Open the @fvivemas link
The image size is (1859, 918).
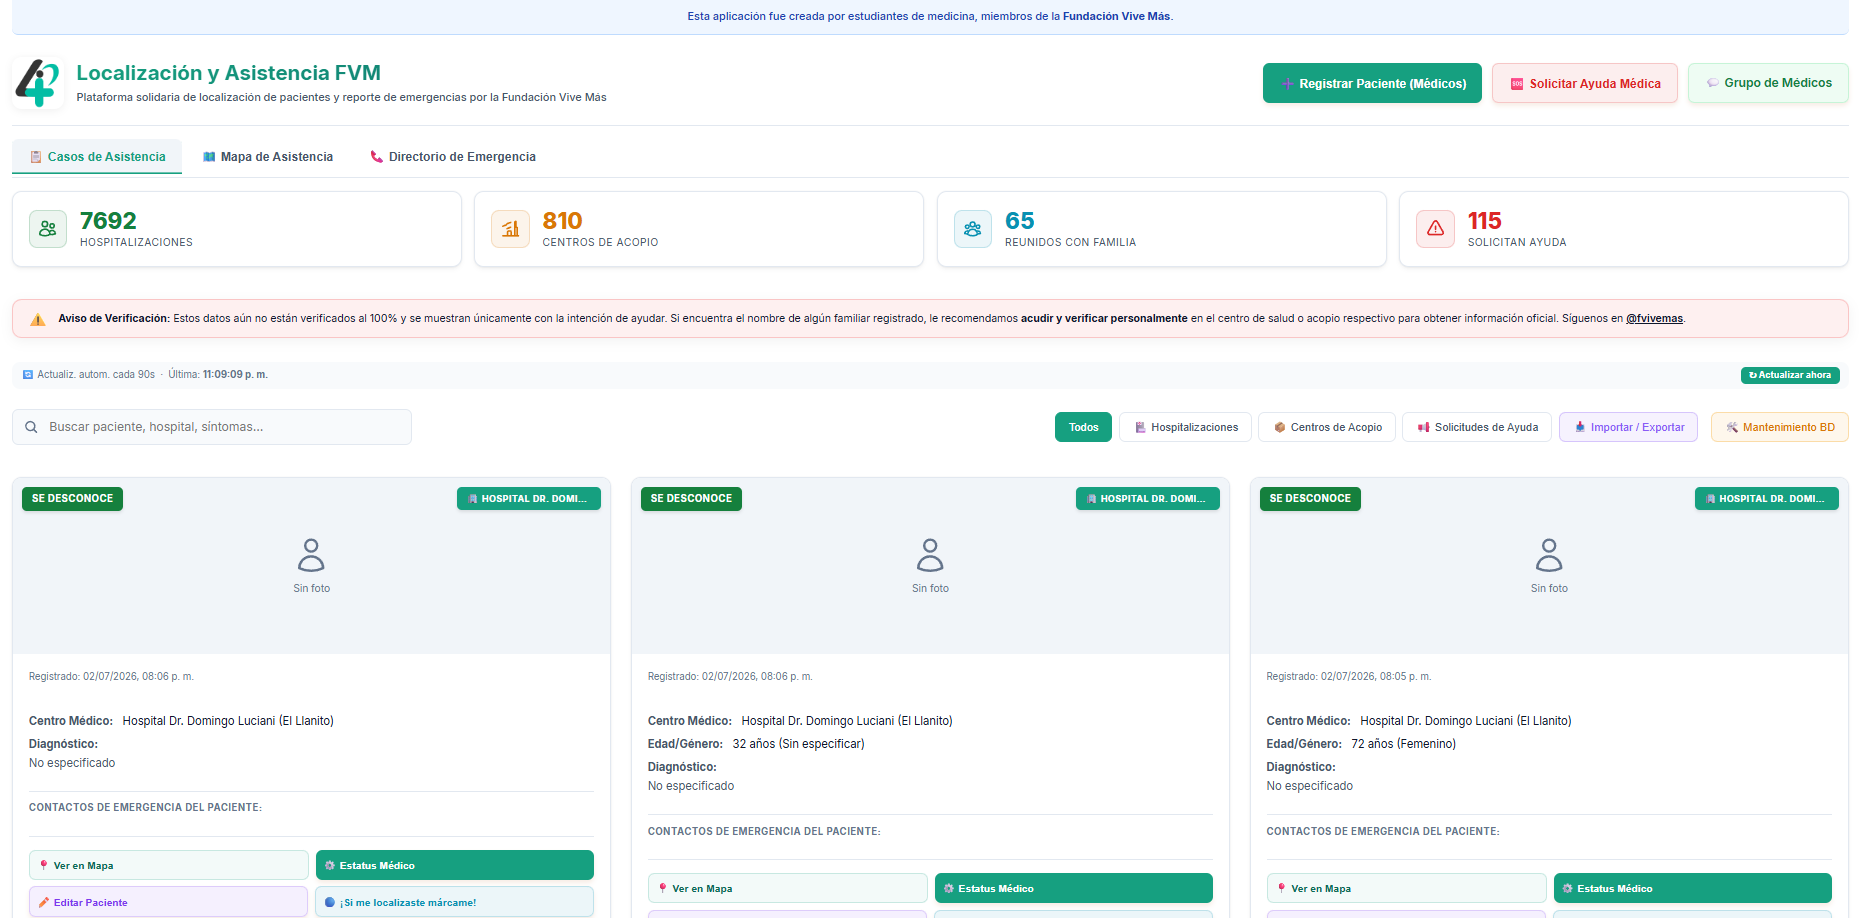point(1654,319)
